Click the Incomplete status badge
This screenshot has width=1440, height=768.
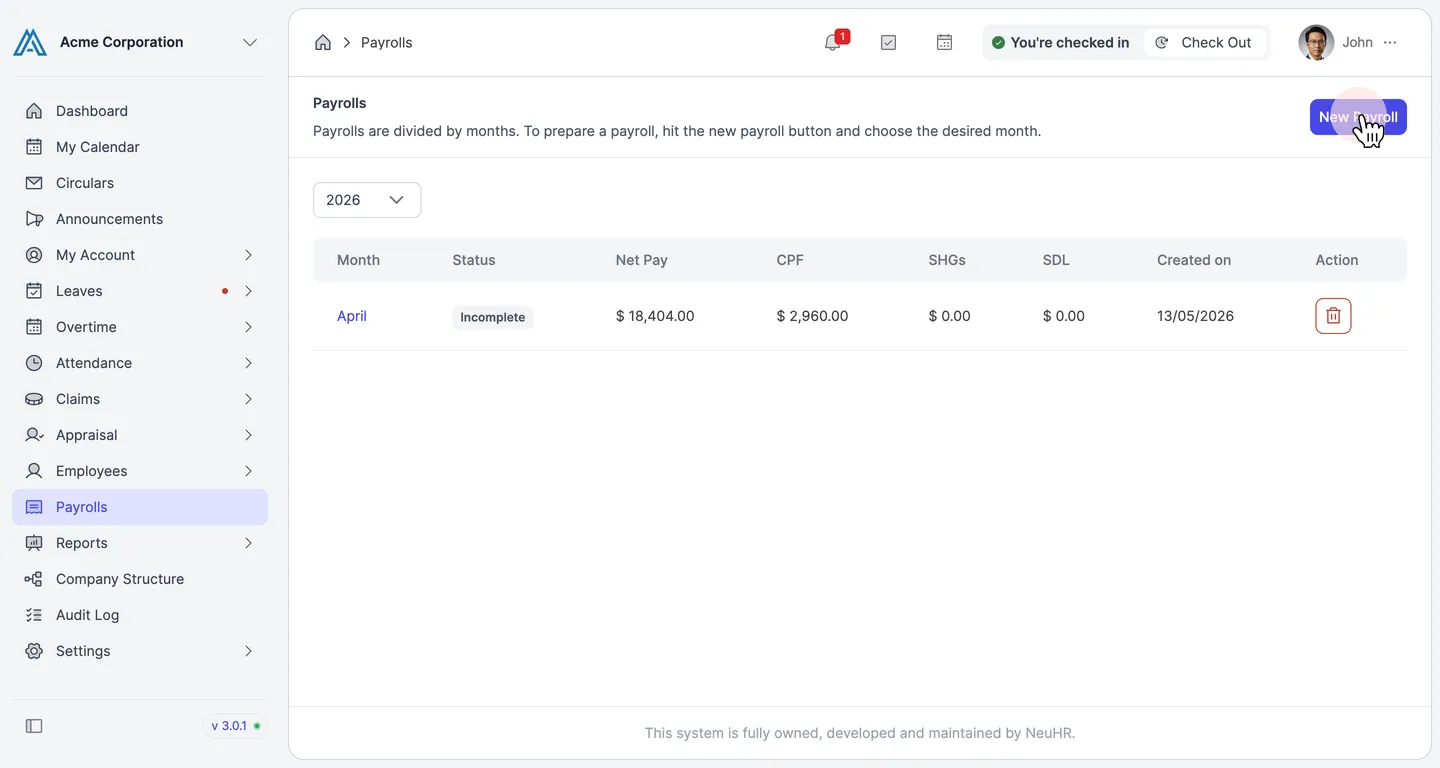click(493, 317)
